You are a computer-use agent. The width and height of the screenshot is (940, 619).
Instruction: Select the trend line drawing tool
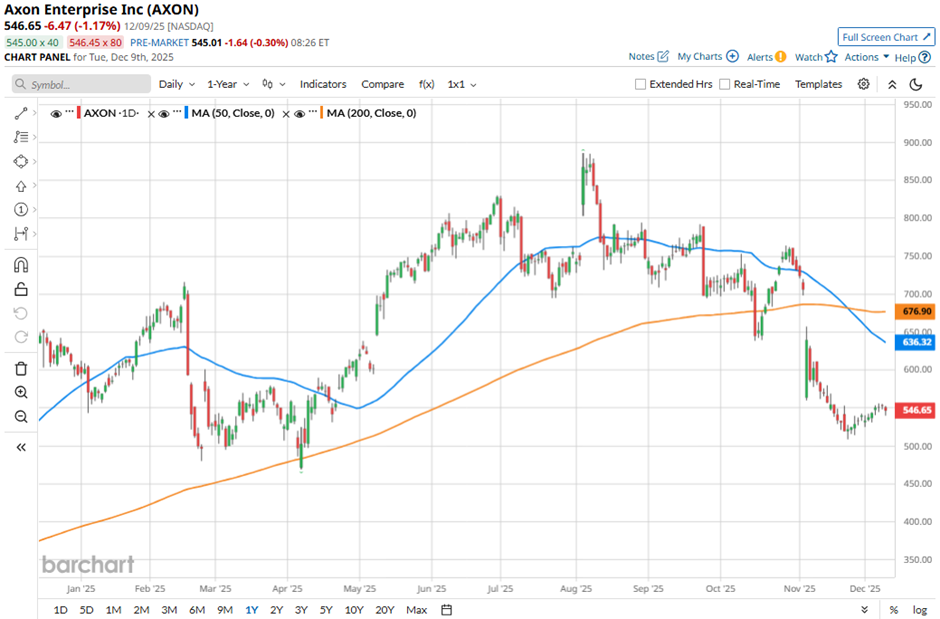20,113
